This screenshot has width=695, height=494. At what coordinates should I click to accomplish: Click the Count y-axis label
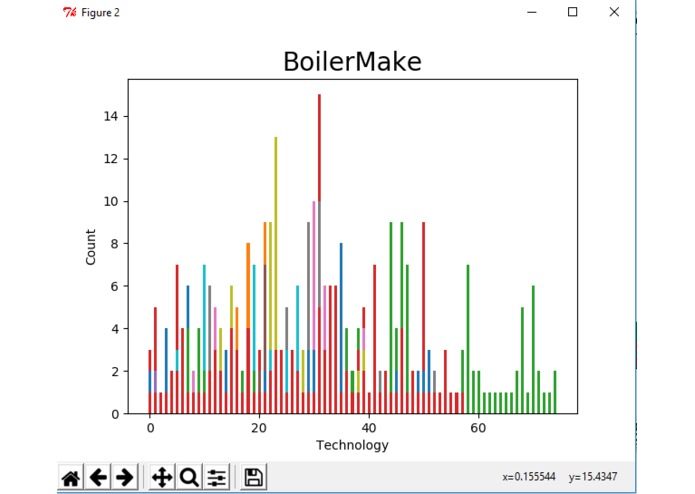click(x=90, y=247)
